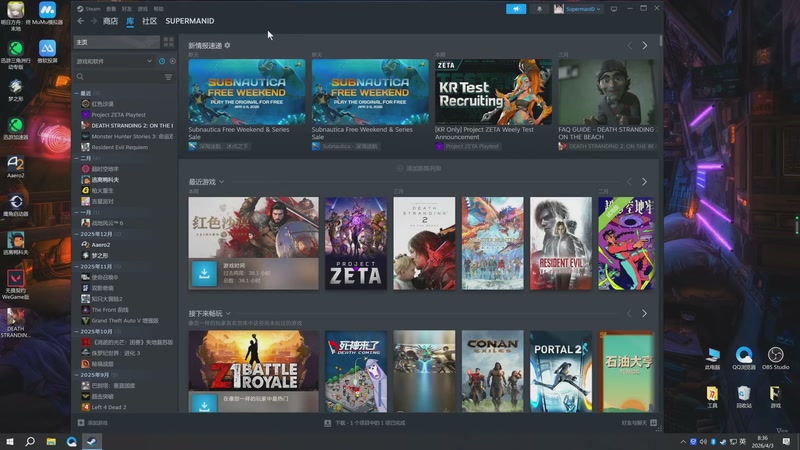This screenshot has height=450, width=800.
Task: Switch to Big Picture mode icon
Action: tap(614, 9)
